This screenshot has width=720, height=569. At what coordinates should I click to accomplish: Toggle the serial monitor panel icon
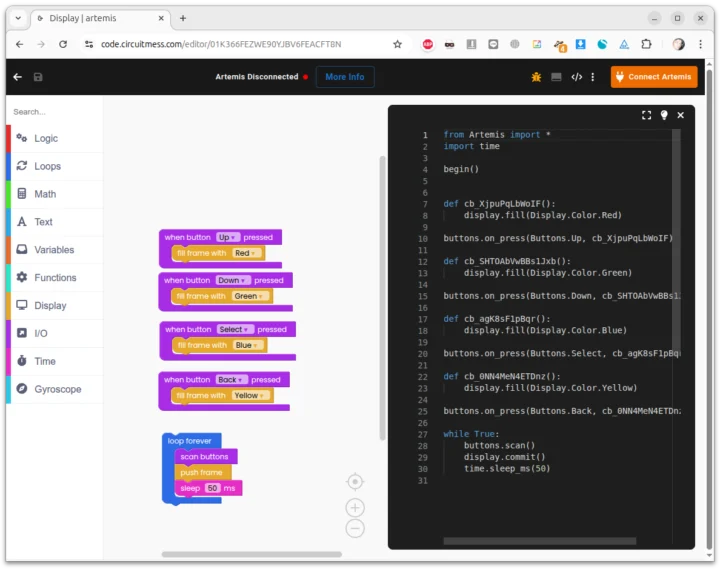[x=557, y=77]
